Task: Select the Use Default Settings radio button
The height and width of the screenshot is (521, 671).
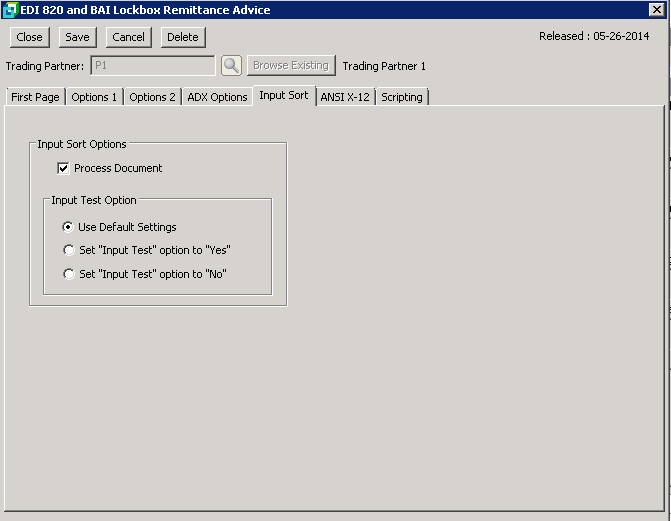Action: click(x=68, y=227)
